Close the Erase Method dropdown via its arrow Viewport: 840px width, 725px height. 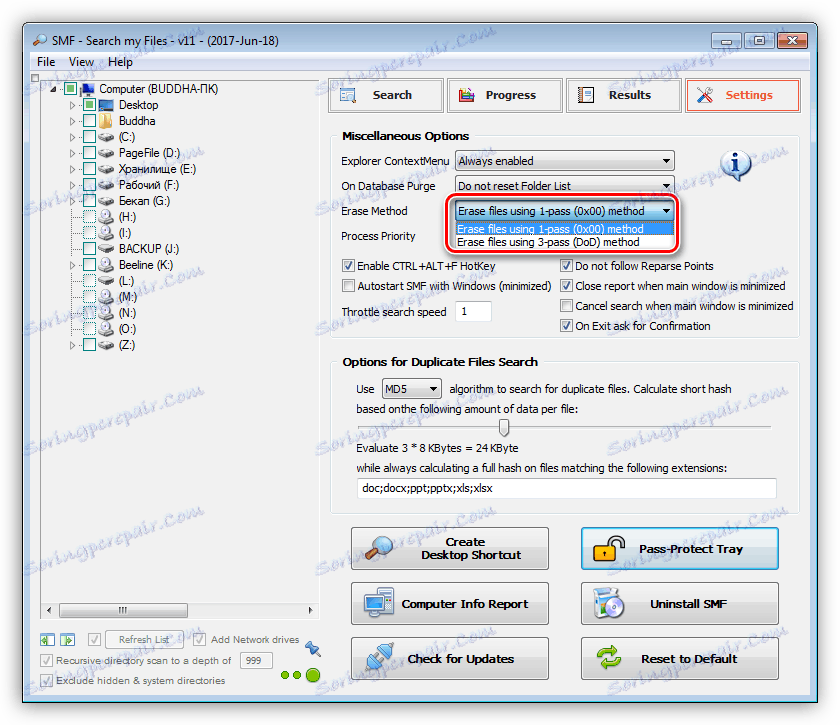tap(666, 211)
